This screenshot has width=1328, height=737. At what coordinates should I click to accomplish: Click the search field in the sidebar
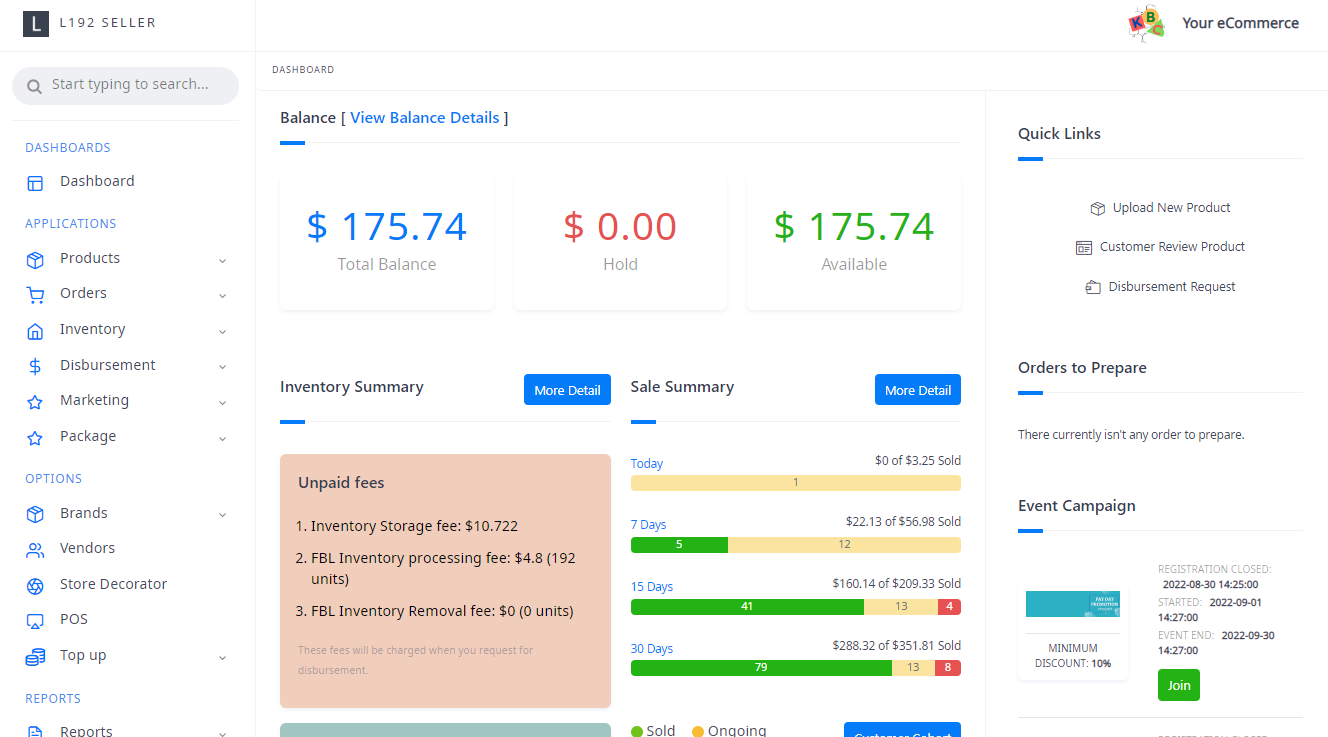click(x=125, y=86)
